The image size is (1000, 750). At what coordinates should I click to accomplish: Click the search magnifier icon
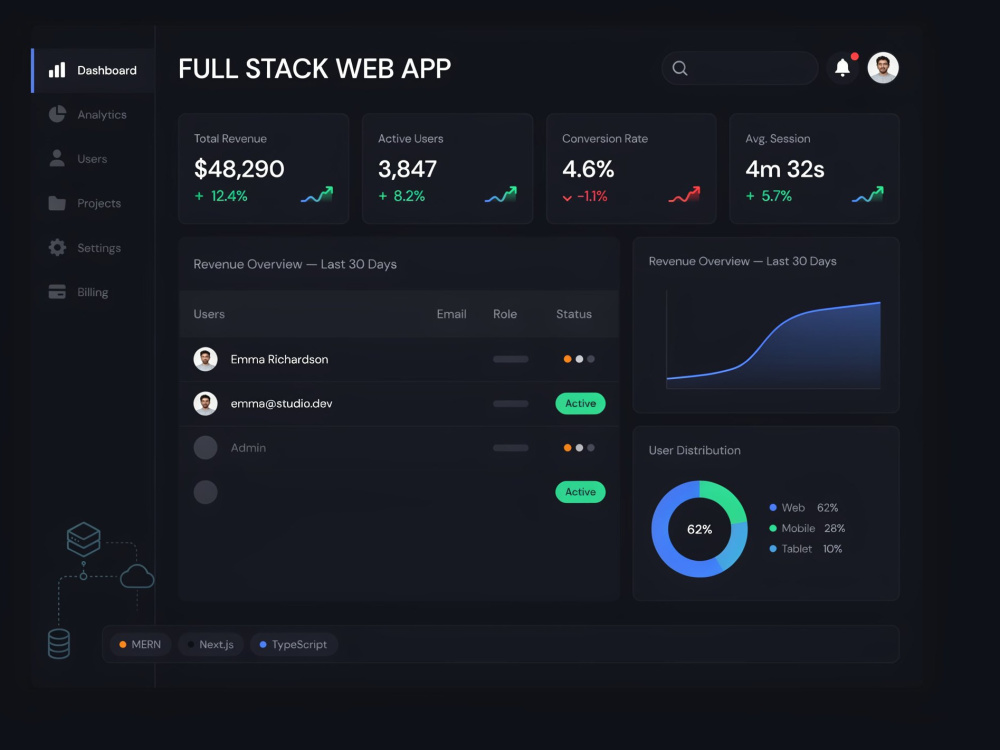click(x=680, y=68)
